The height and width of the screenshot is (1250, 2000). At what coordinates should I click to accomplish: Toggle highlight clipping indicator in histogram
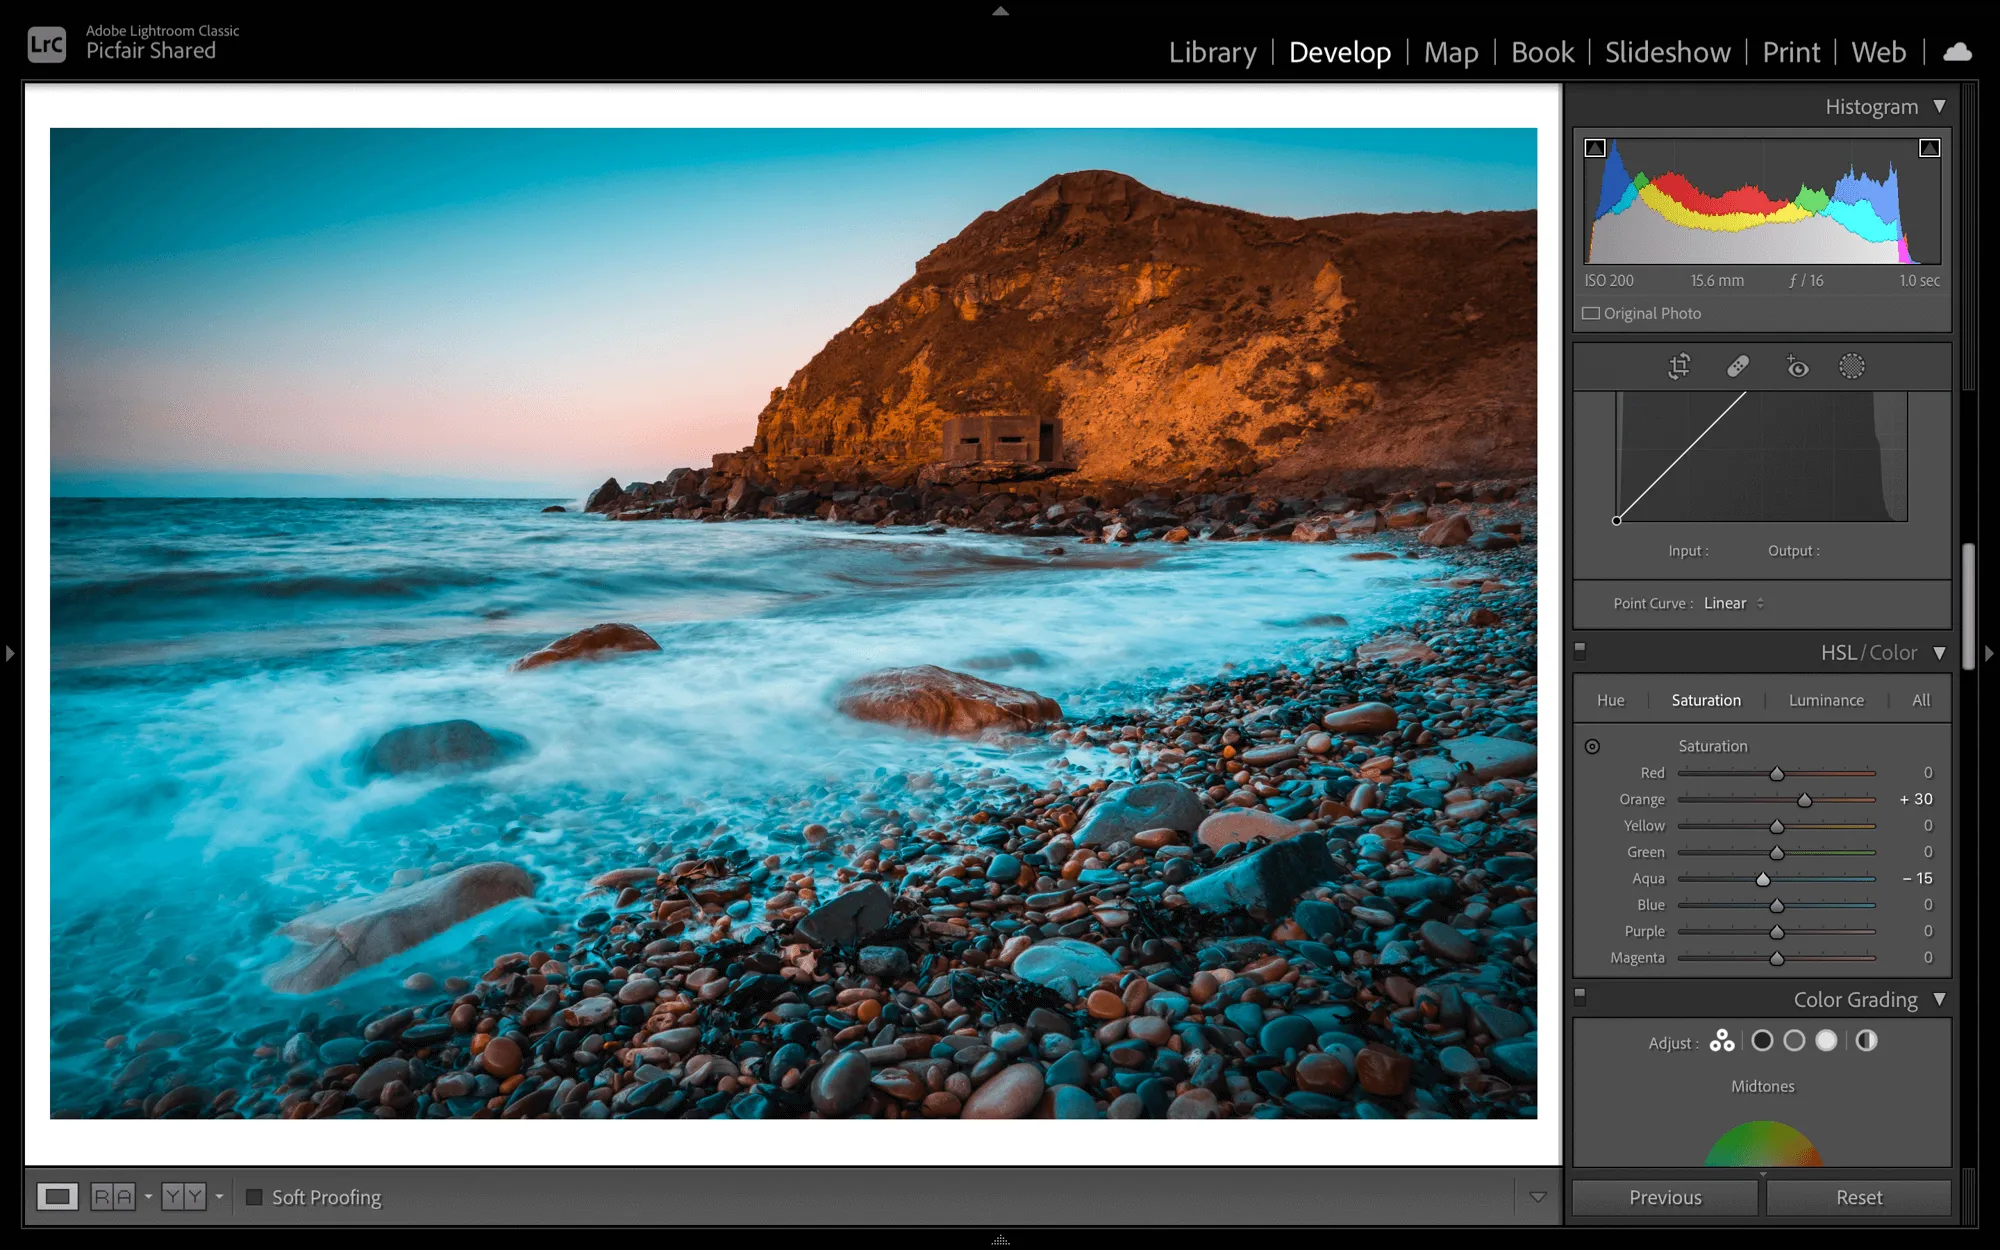pos(1929,148)
